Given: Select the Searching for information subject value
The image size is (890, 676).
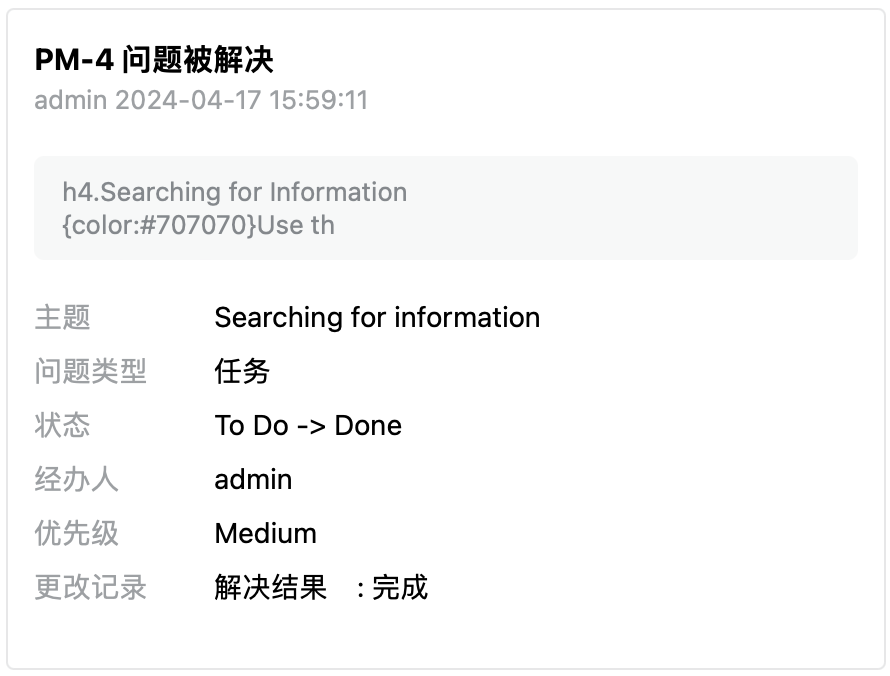Looking at the screenshot, I should (x=377, y=318).
